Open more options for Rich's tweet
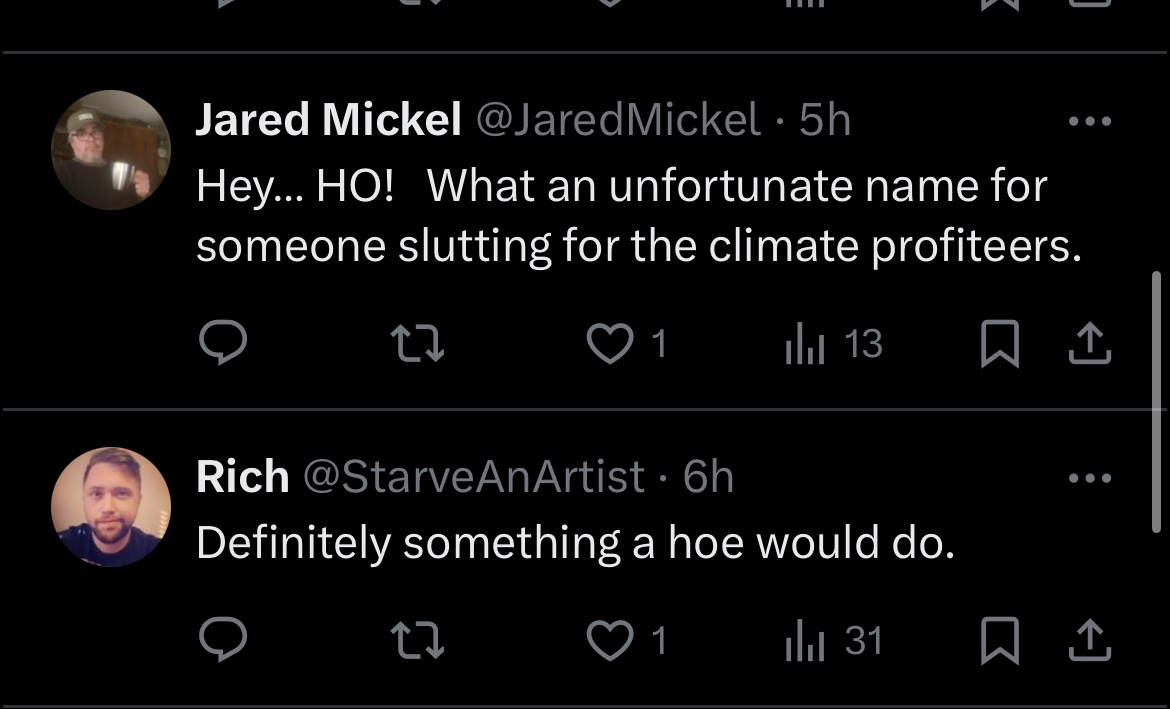This screenshot has width=1170, height=709. (x=1089, y=478)
